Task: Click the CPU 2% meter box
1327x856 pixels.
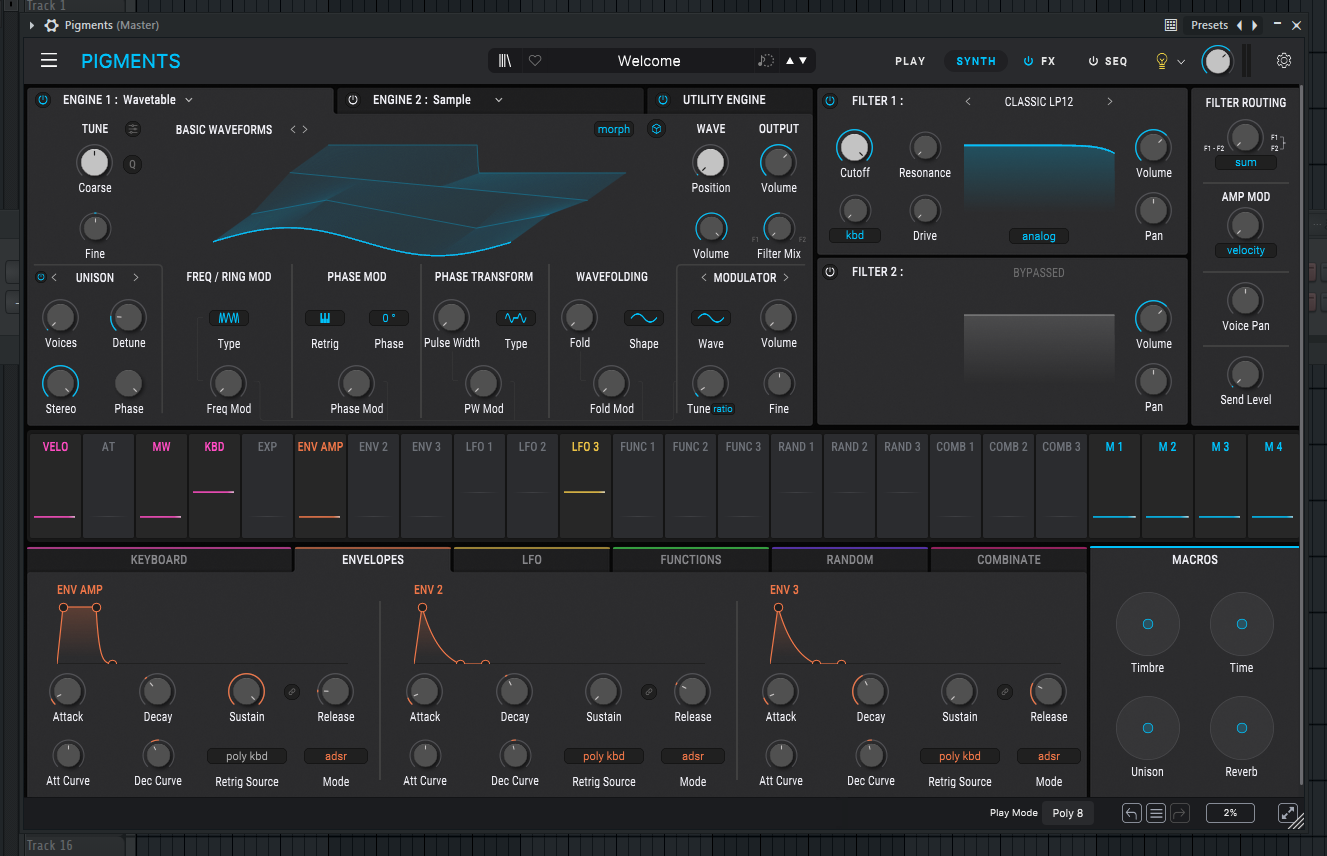Action: click(1230, 813)
